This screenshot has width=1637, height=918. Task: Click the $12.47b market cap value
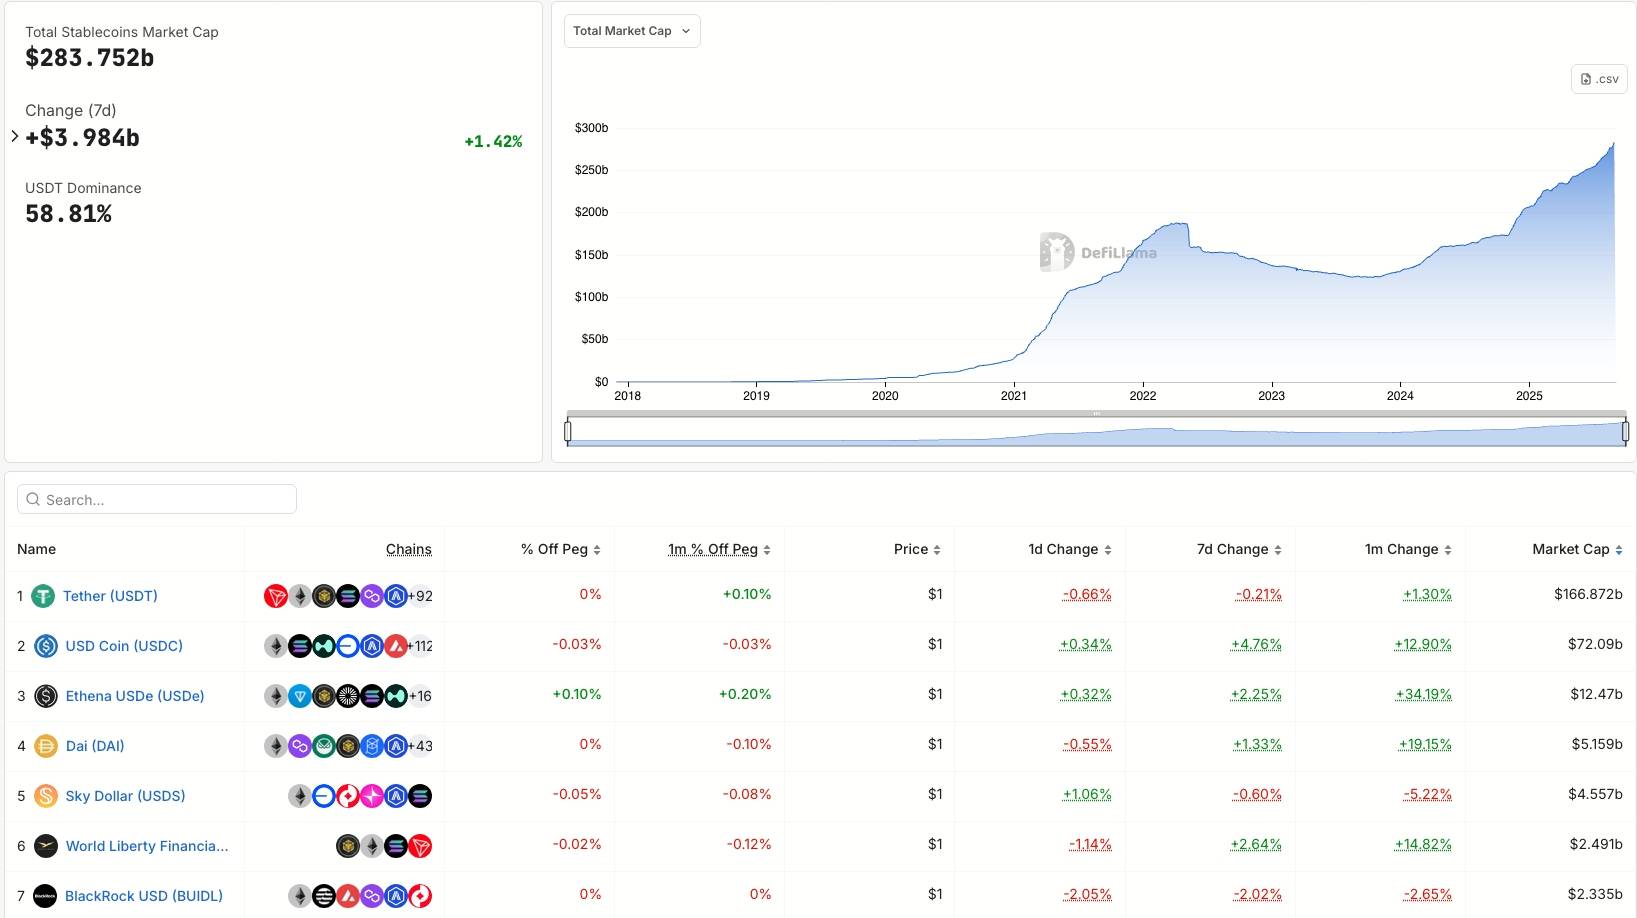pyautogui.click(x=1596, y=694)
